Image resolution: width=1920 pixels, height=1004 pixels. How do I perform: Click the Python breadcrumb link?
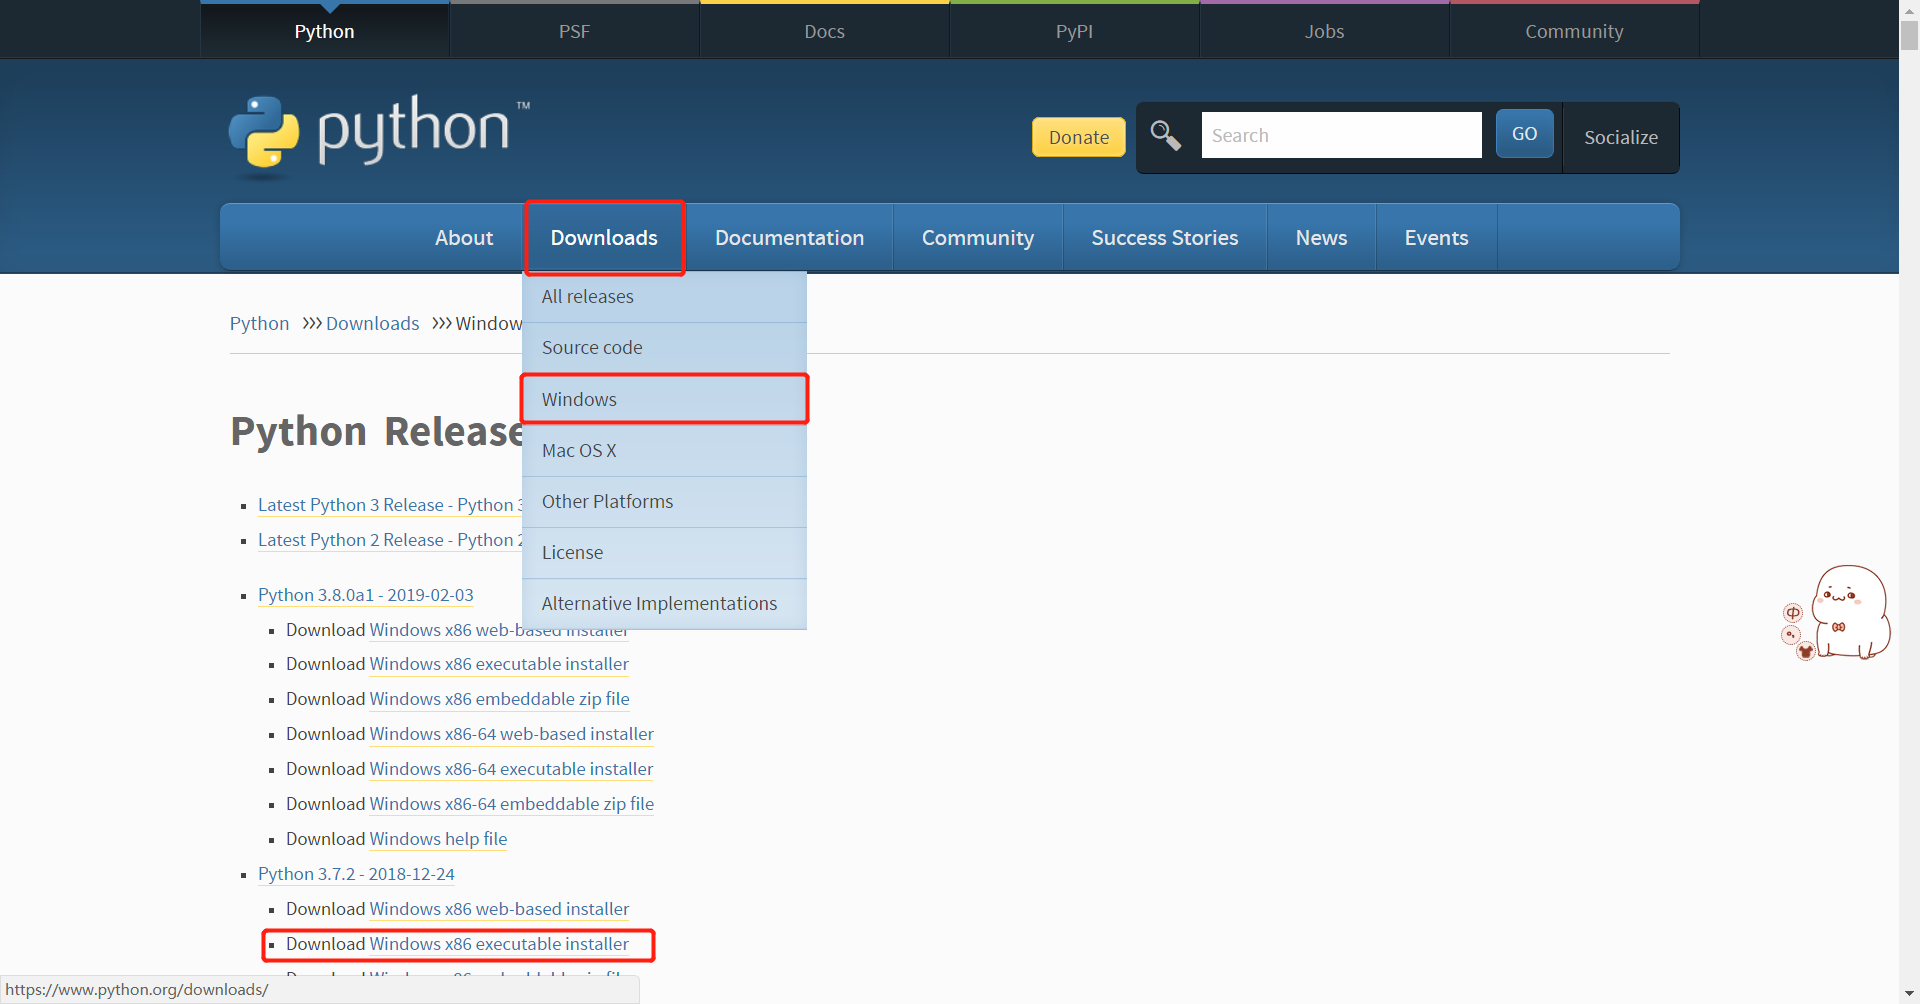(x=259, y=323)
